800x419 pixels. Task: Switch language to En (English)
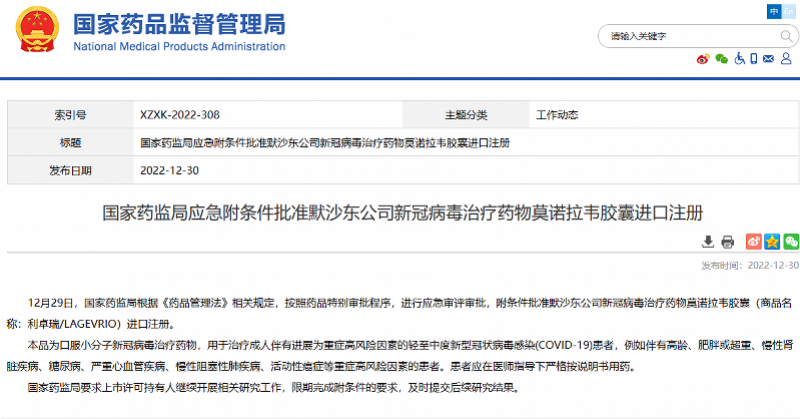pyautogui.click(x=789, y=11)
